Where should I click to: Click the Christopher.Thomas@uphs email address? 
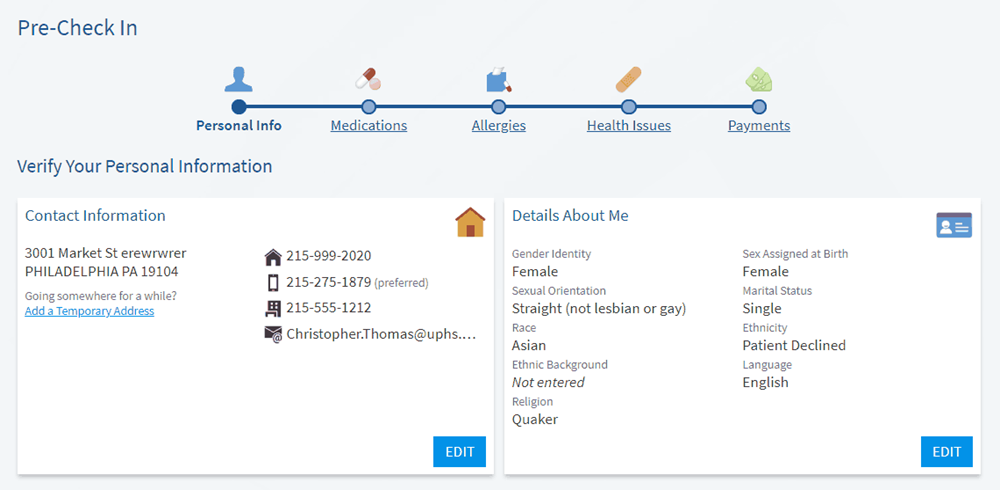click(x=381, y=334)
